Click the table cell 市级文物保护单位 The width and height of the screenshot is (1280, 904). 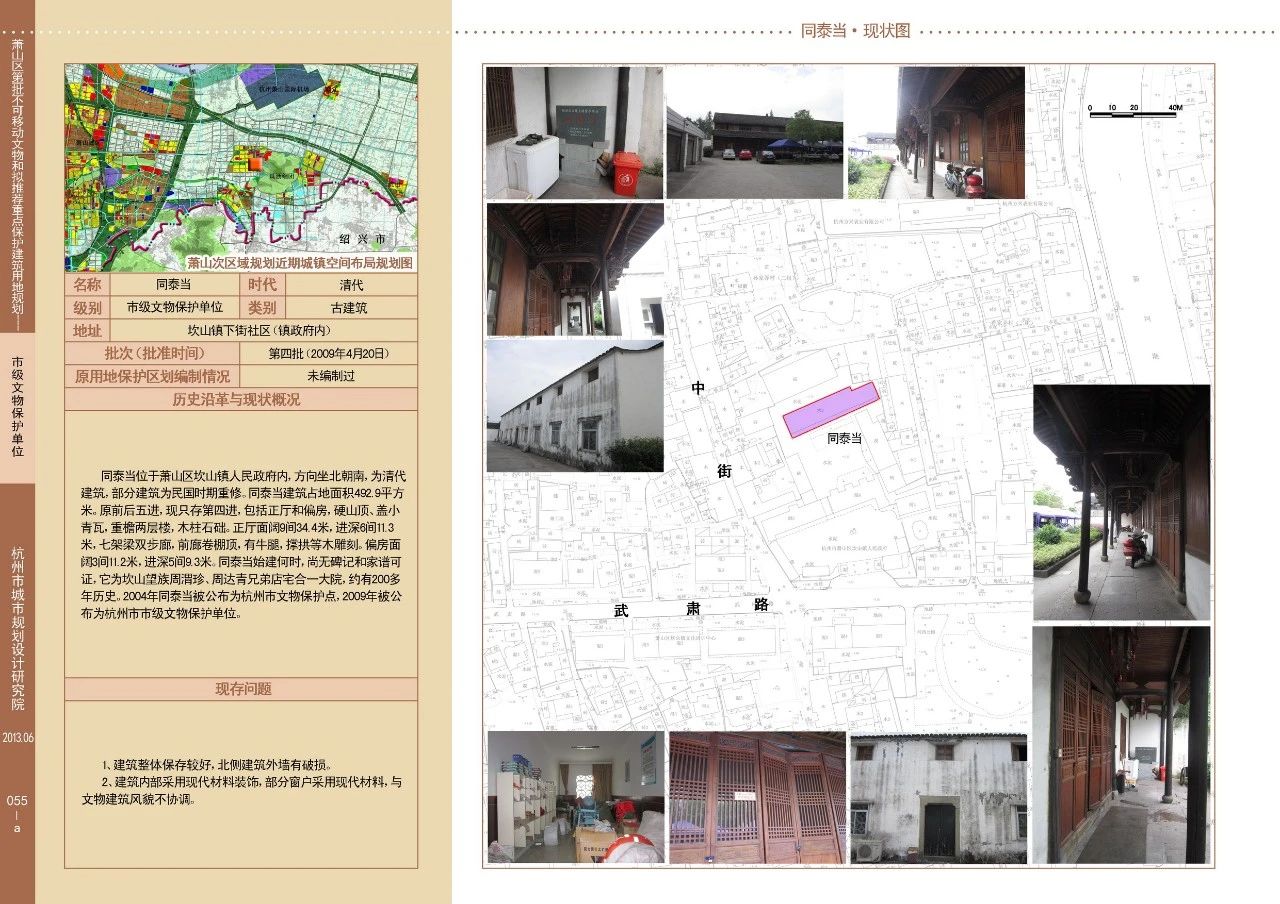174,308
